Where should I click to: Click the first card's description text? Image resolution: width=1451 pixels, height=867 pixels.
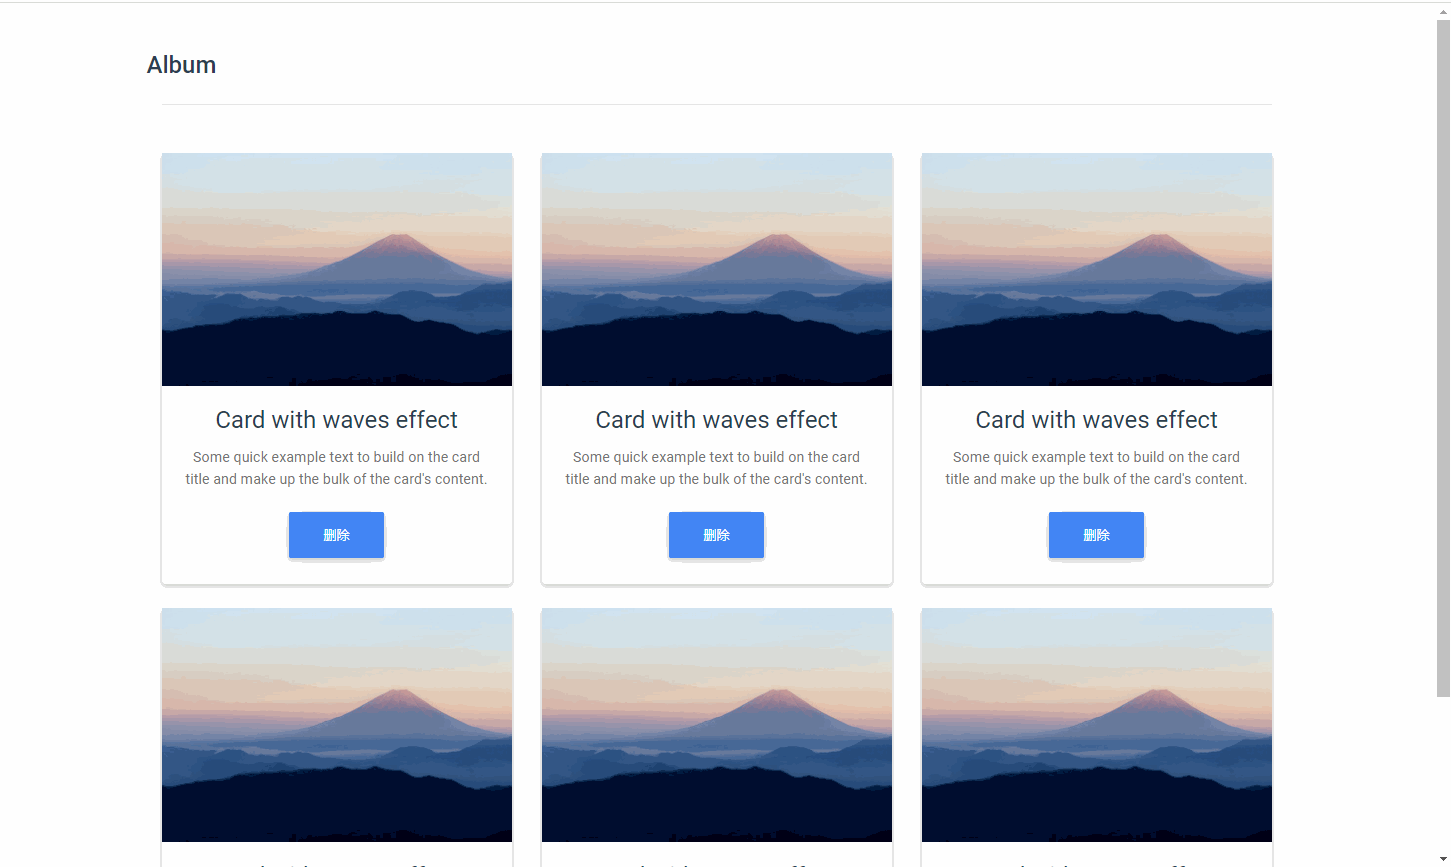(337, 468)
